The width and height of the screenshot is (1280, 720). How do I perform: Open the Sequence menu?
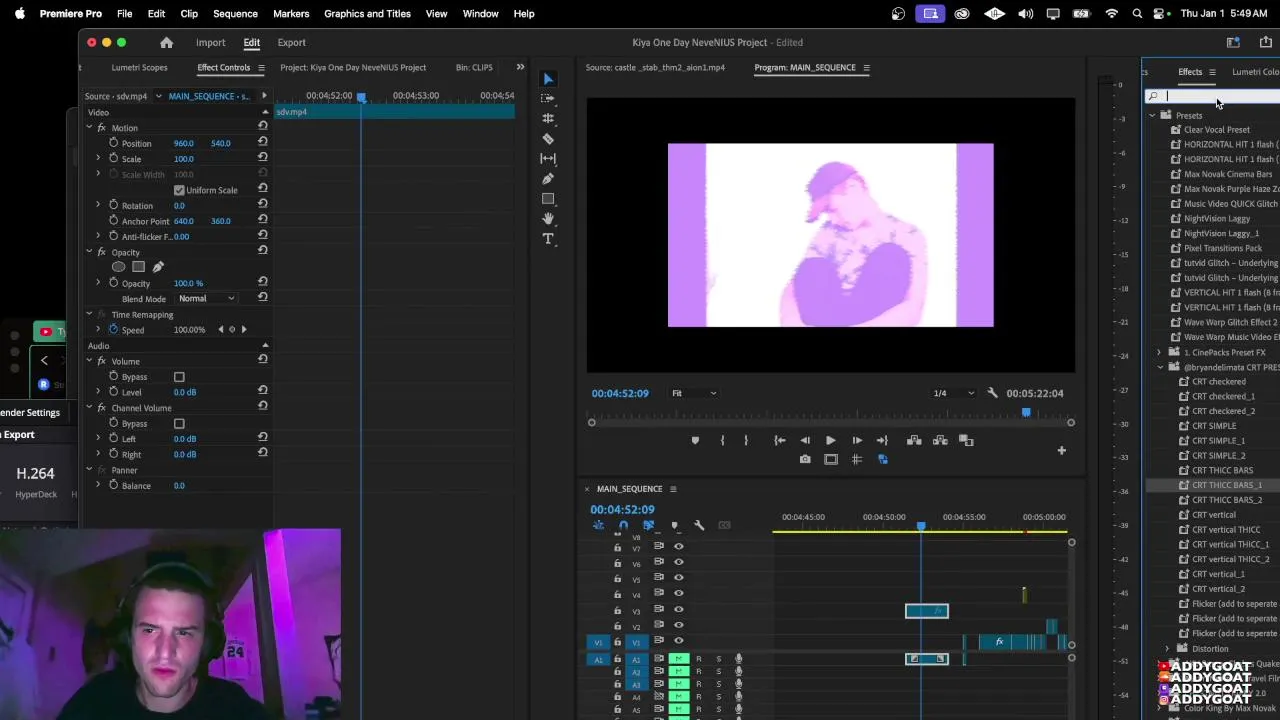click(x=235, y=14)
